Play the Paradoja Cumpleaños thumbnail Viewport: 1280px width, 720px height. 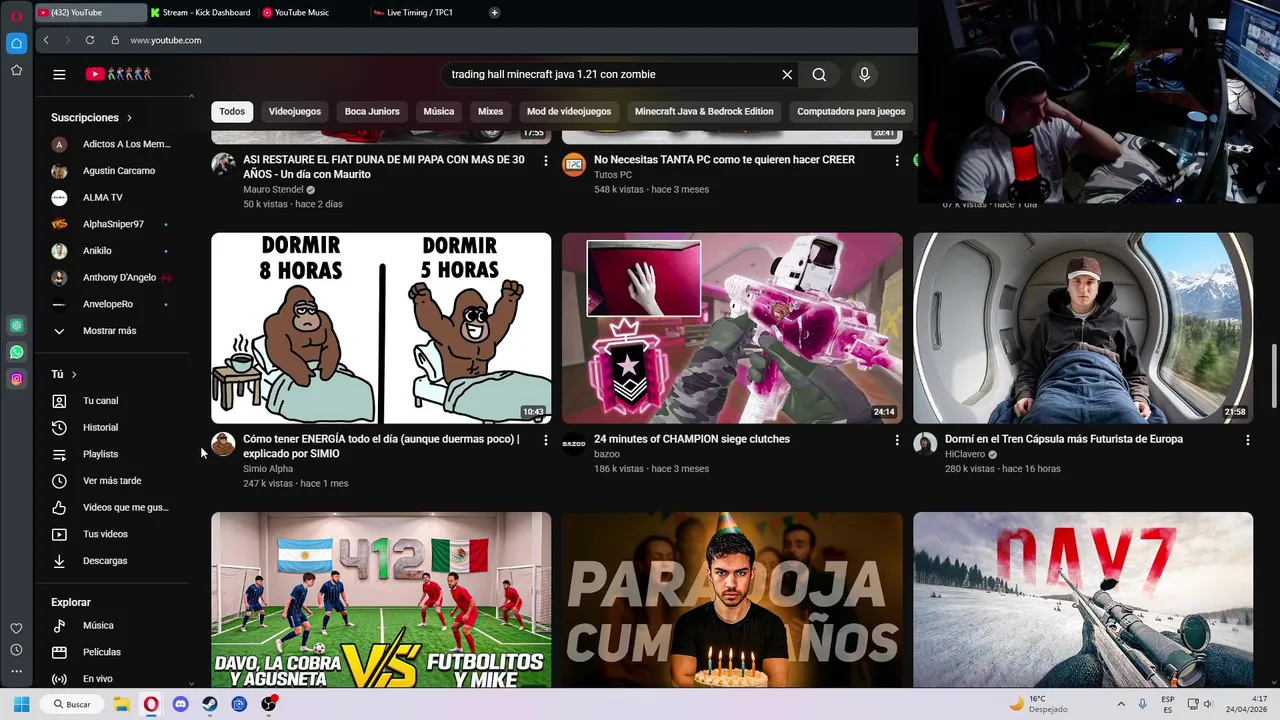click(732, 600)
